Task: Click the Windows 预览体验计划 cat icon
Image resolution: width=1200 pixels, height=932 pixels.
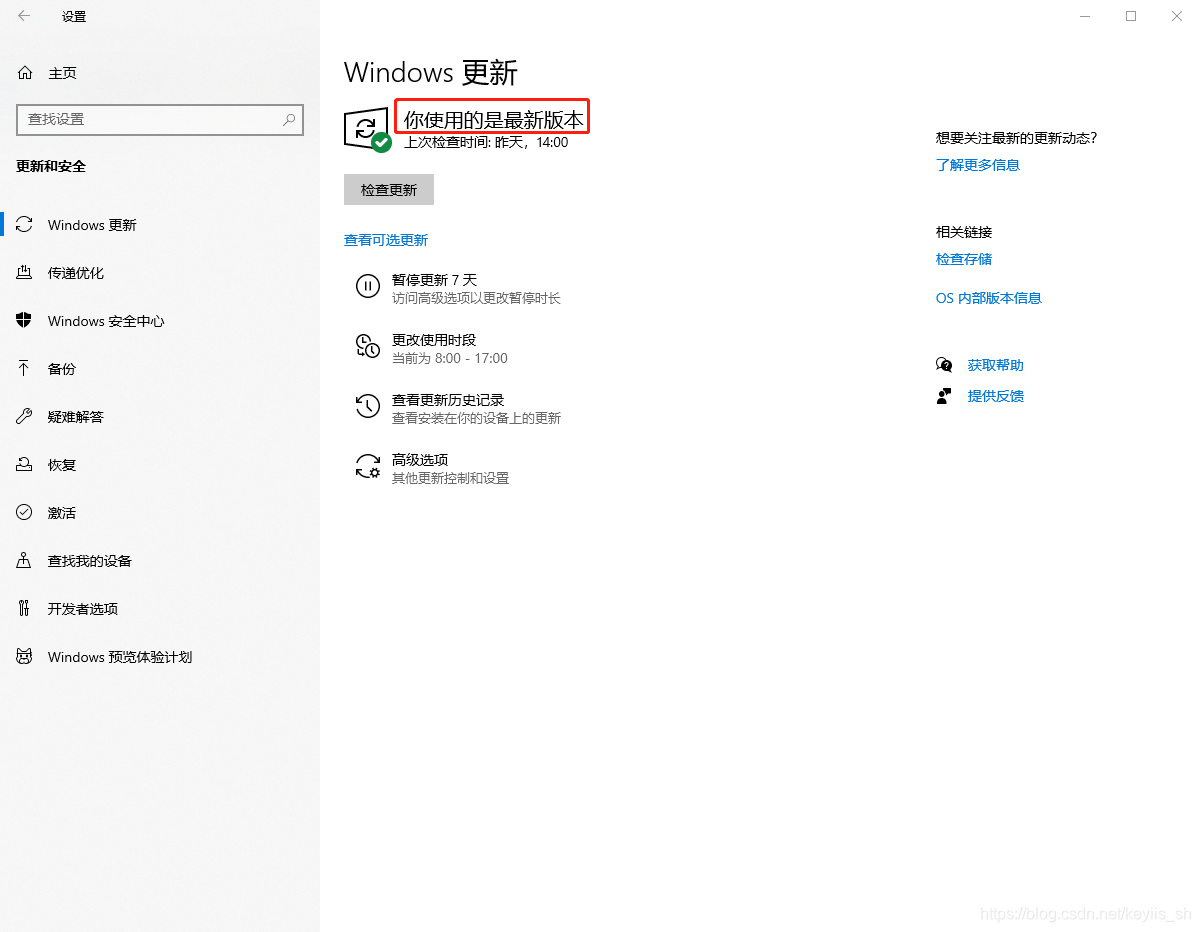Action: coord(25,657)
